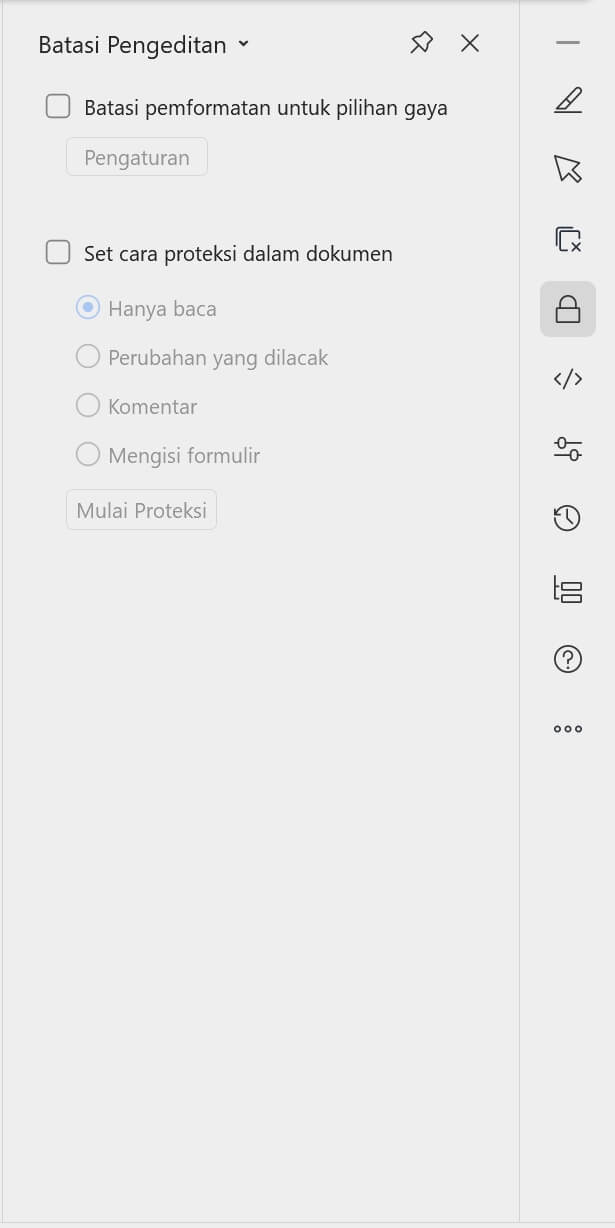
Task: Open the clear selection icon in the sidebar
Action: coord(567,240)
